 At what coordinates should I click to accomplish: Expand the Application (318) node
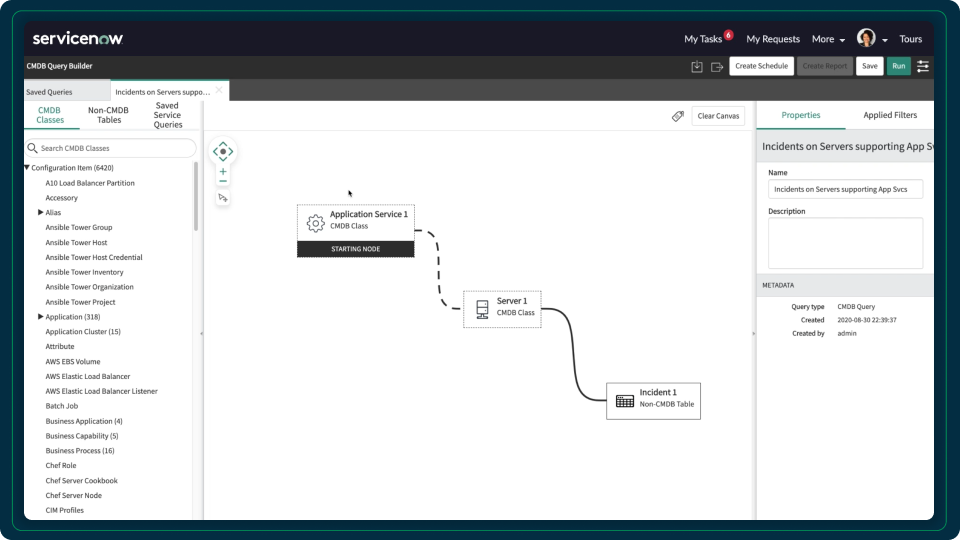click(40, 317)
